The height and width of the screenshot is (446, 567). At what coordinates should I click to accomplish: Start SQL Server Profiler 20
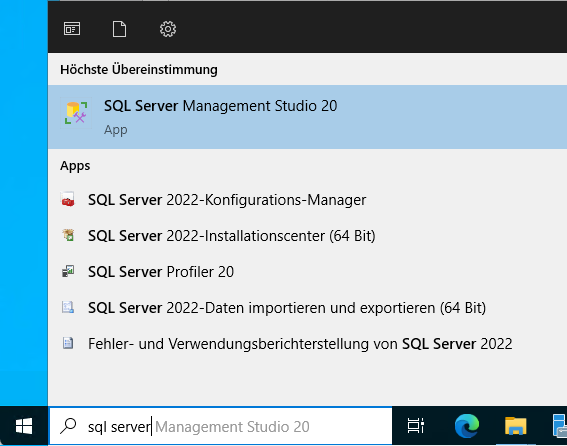307,272
